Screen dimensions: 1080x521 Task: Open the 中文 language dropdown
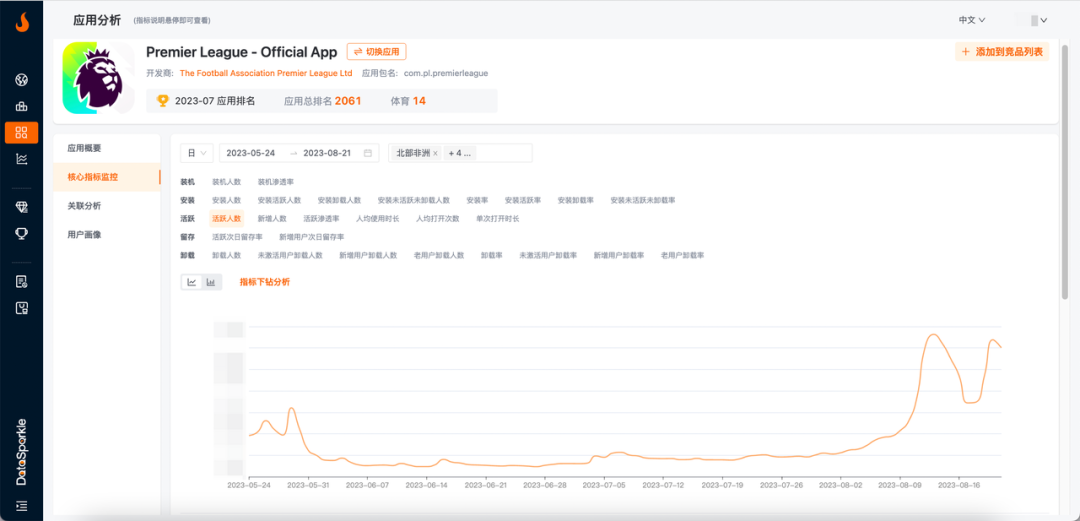tap(972, 20)
